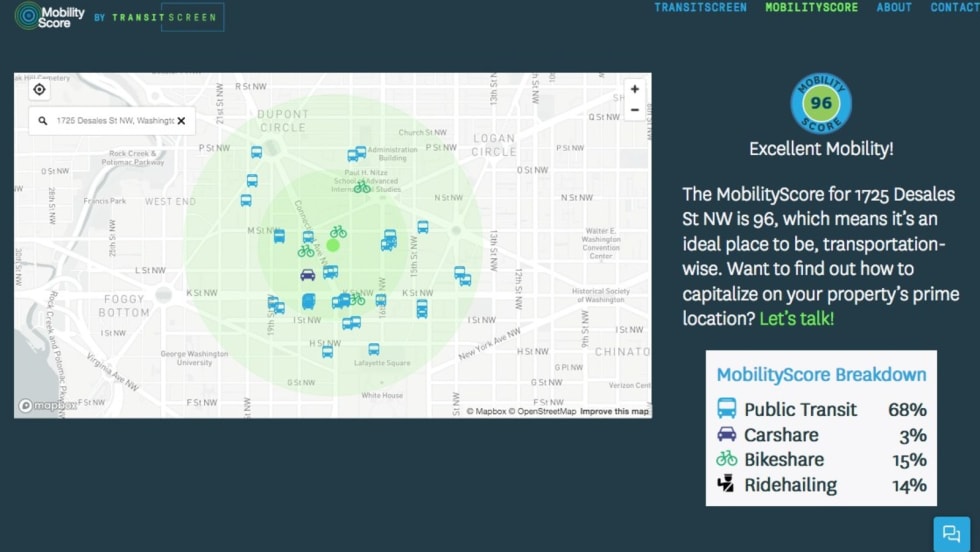Zoom out the map with minus button
Image resolution: width=980 pixels, height=552 pixels.
(x=634, y=110)
